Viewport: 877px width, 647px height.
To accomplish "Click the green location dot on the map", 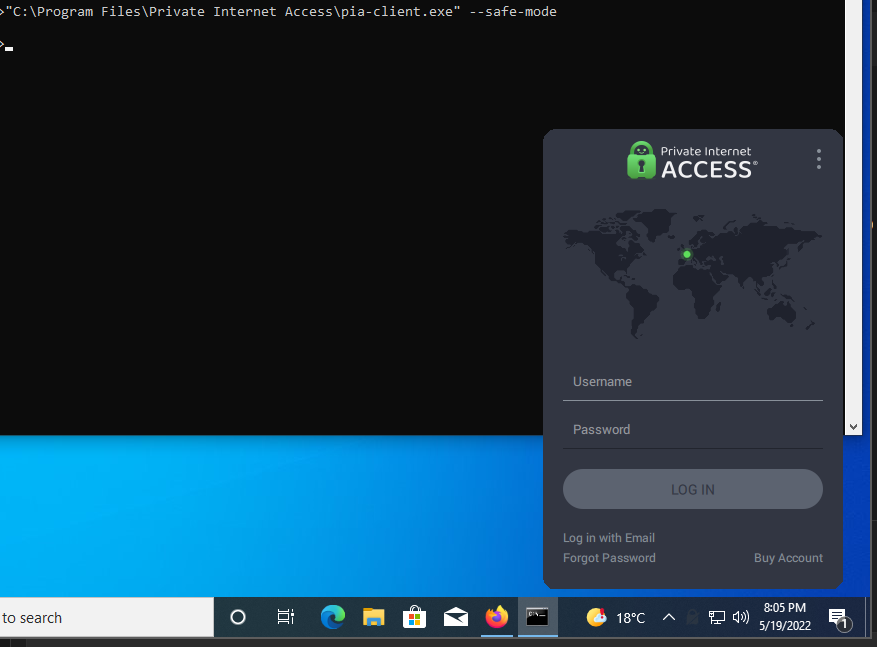I will [x=687, y=254].
